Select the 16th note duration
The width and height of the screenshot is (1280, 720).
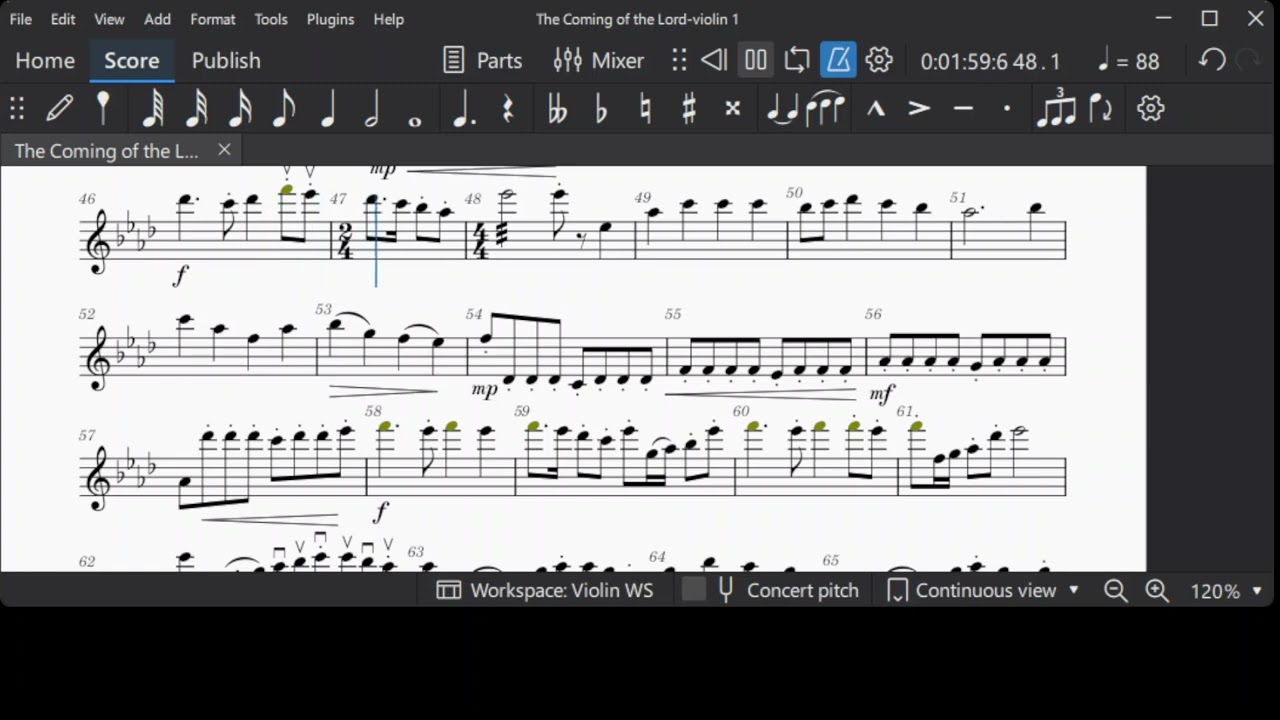tap(240, 108)
